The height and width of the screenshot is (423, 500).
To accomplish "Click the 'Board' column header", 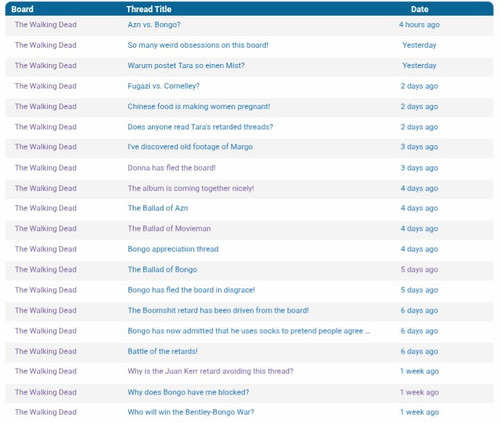I will click(22, 9).
